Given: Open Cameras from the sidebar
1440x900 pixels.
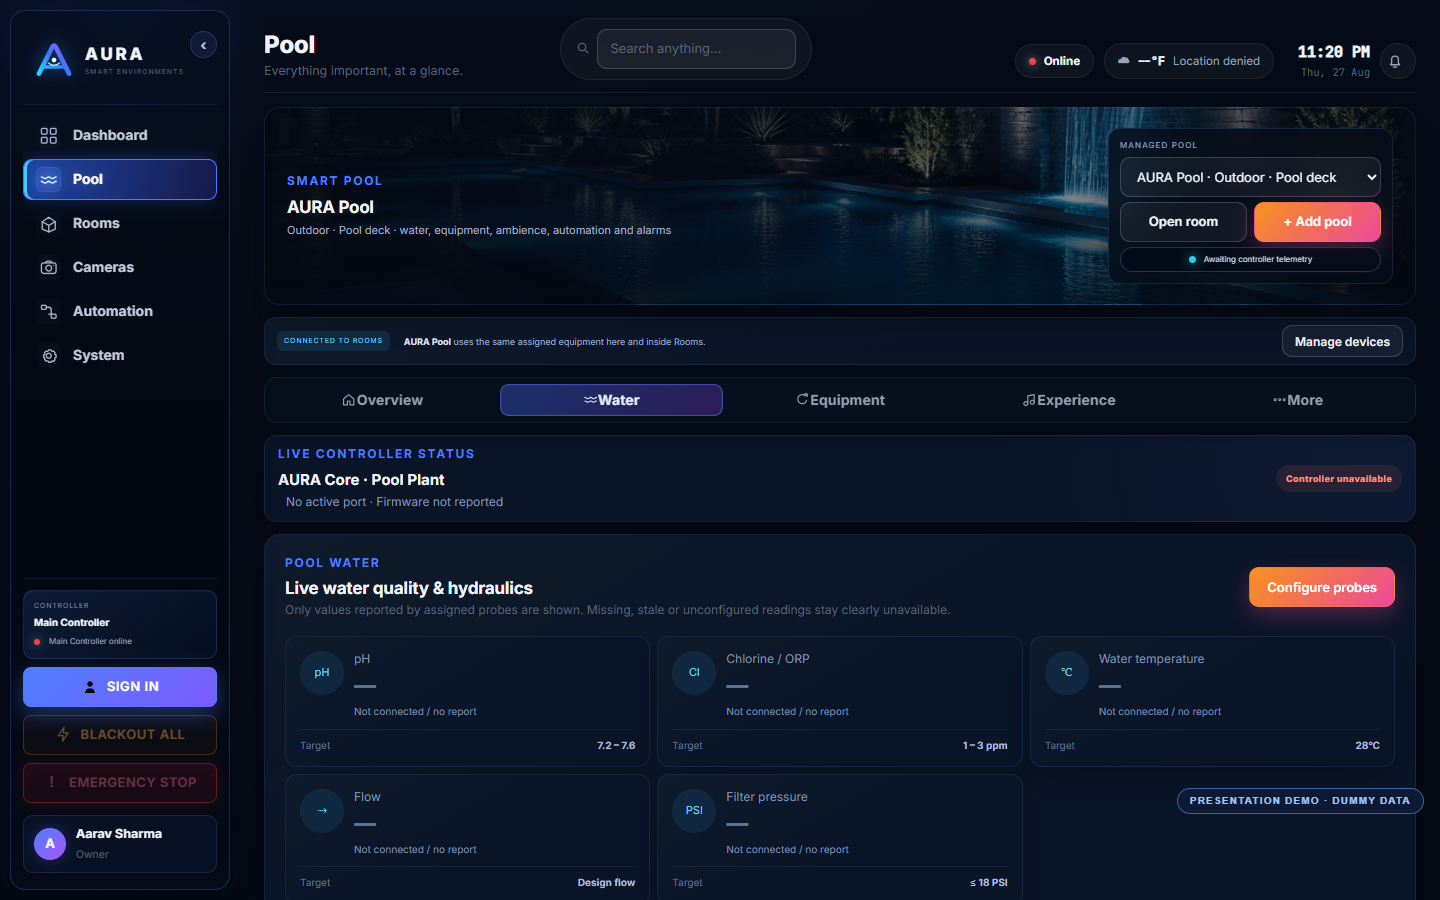Looking at the screenshot, I should (x=120, y=267).
